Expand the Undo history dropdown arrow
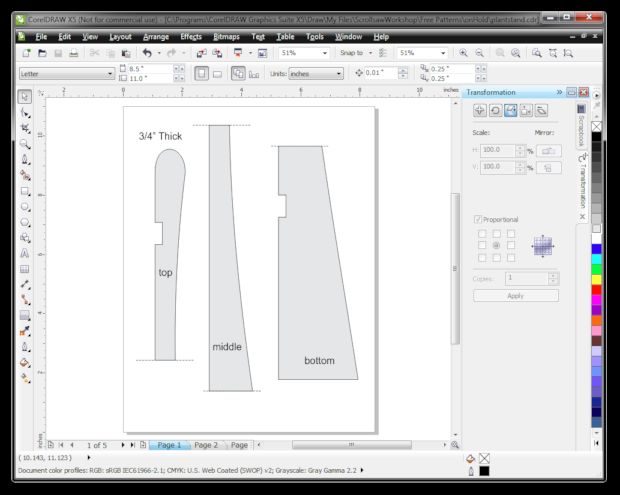Viewport: 620px width, 495px height. coord(159,53)
